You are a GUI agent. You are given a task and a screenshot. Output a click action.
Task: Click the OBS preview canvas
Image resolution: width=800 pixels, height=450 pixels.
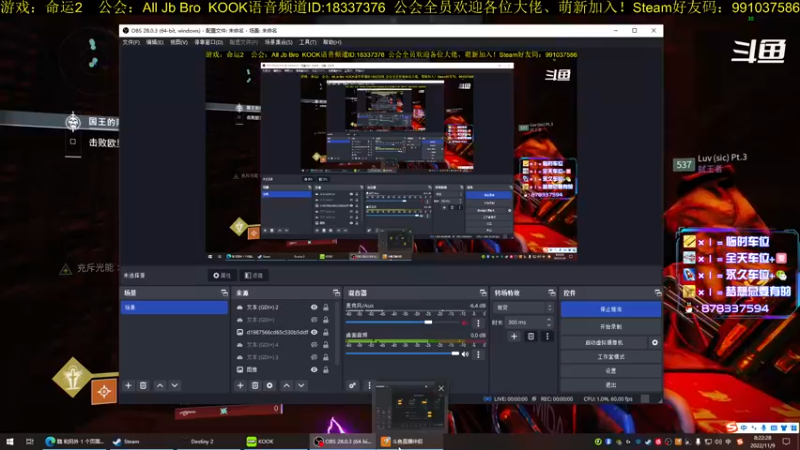(391, 156)
